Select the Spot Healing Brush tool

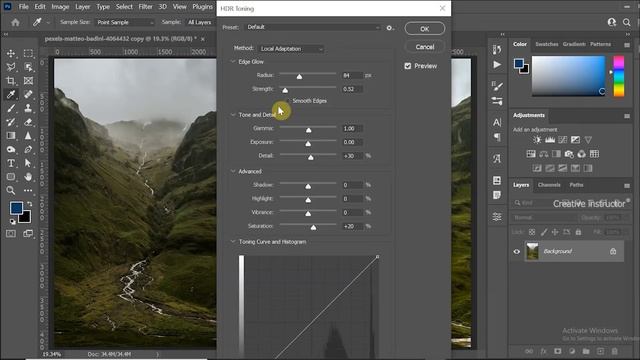(28, 95)
